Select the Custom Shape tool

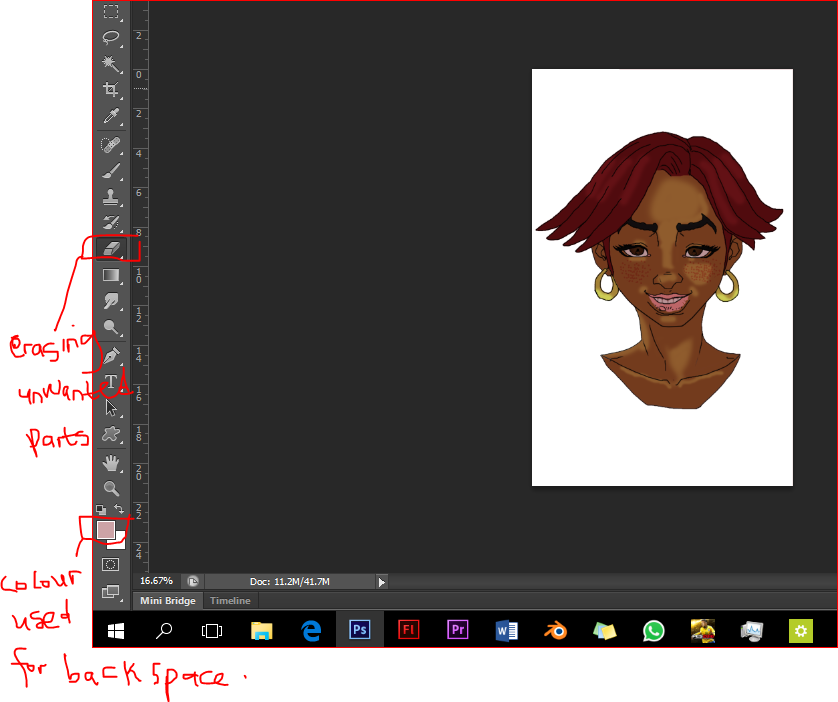tap(111, 434)
